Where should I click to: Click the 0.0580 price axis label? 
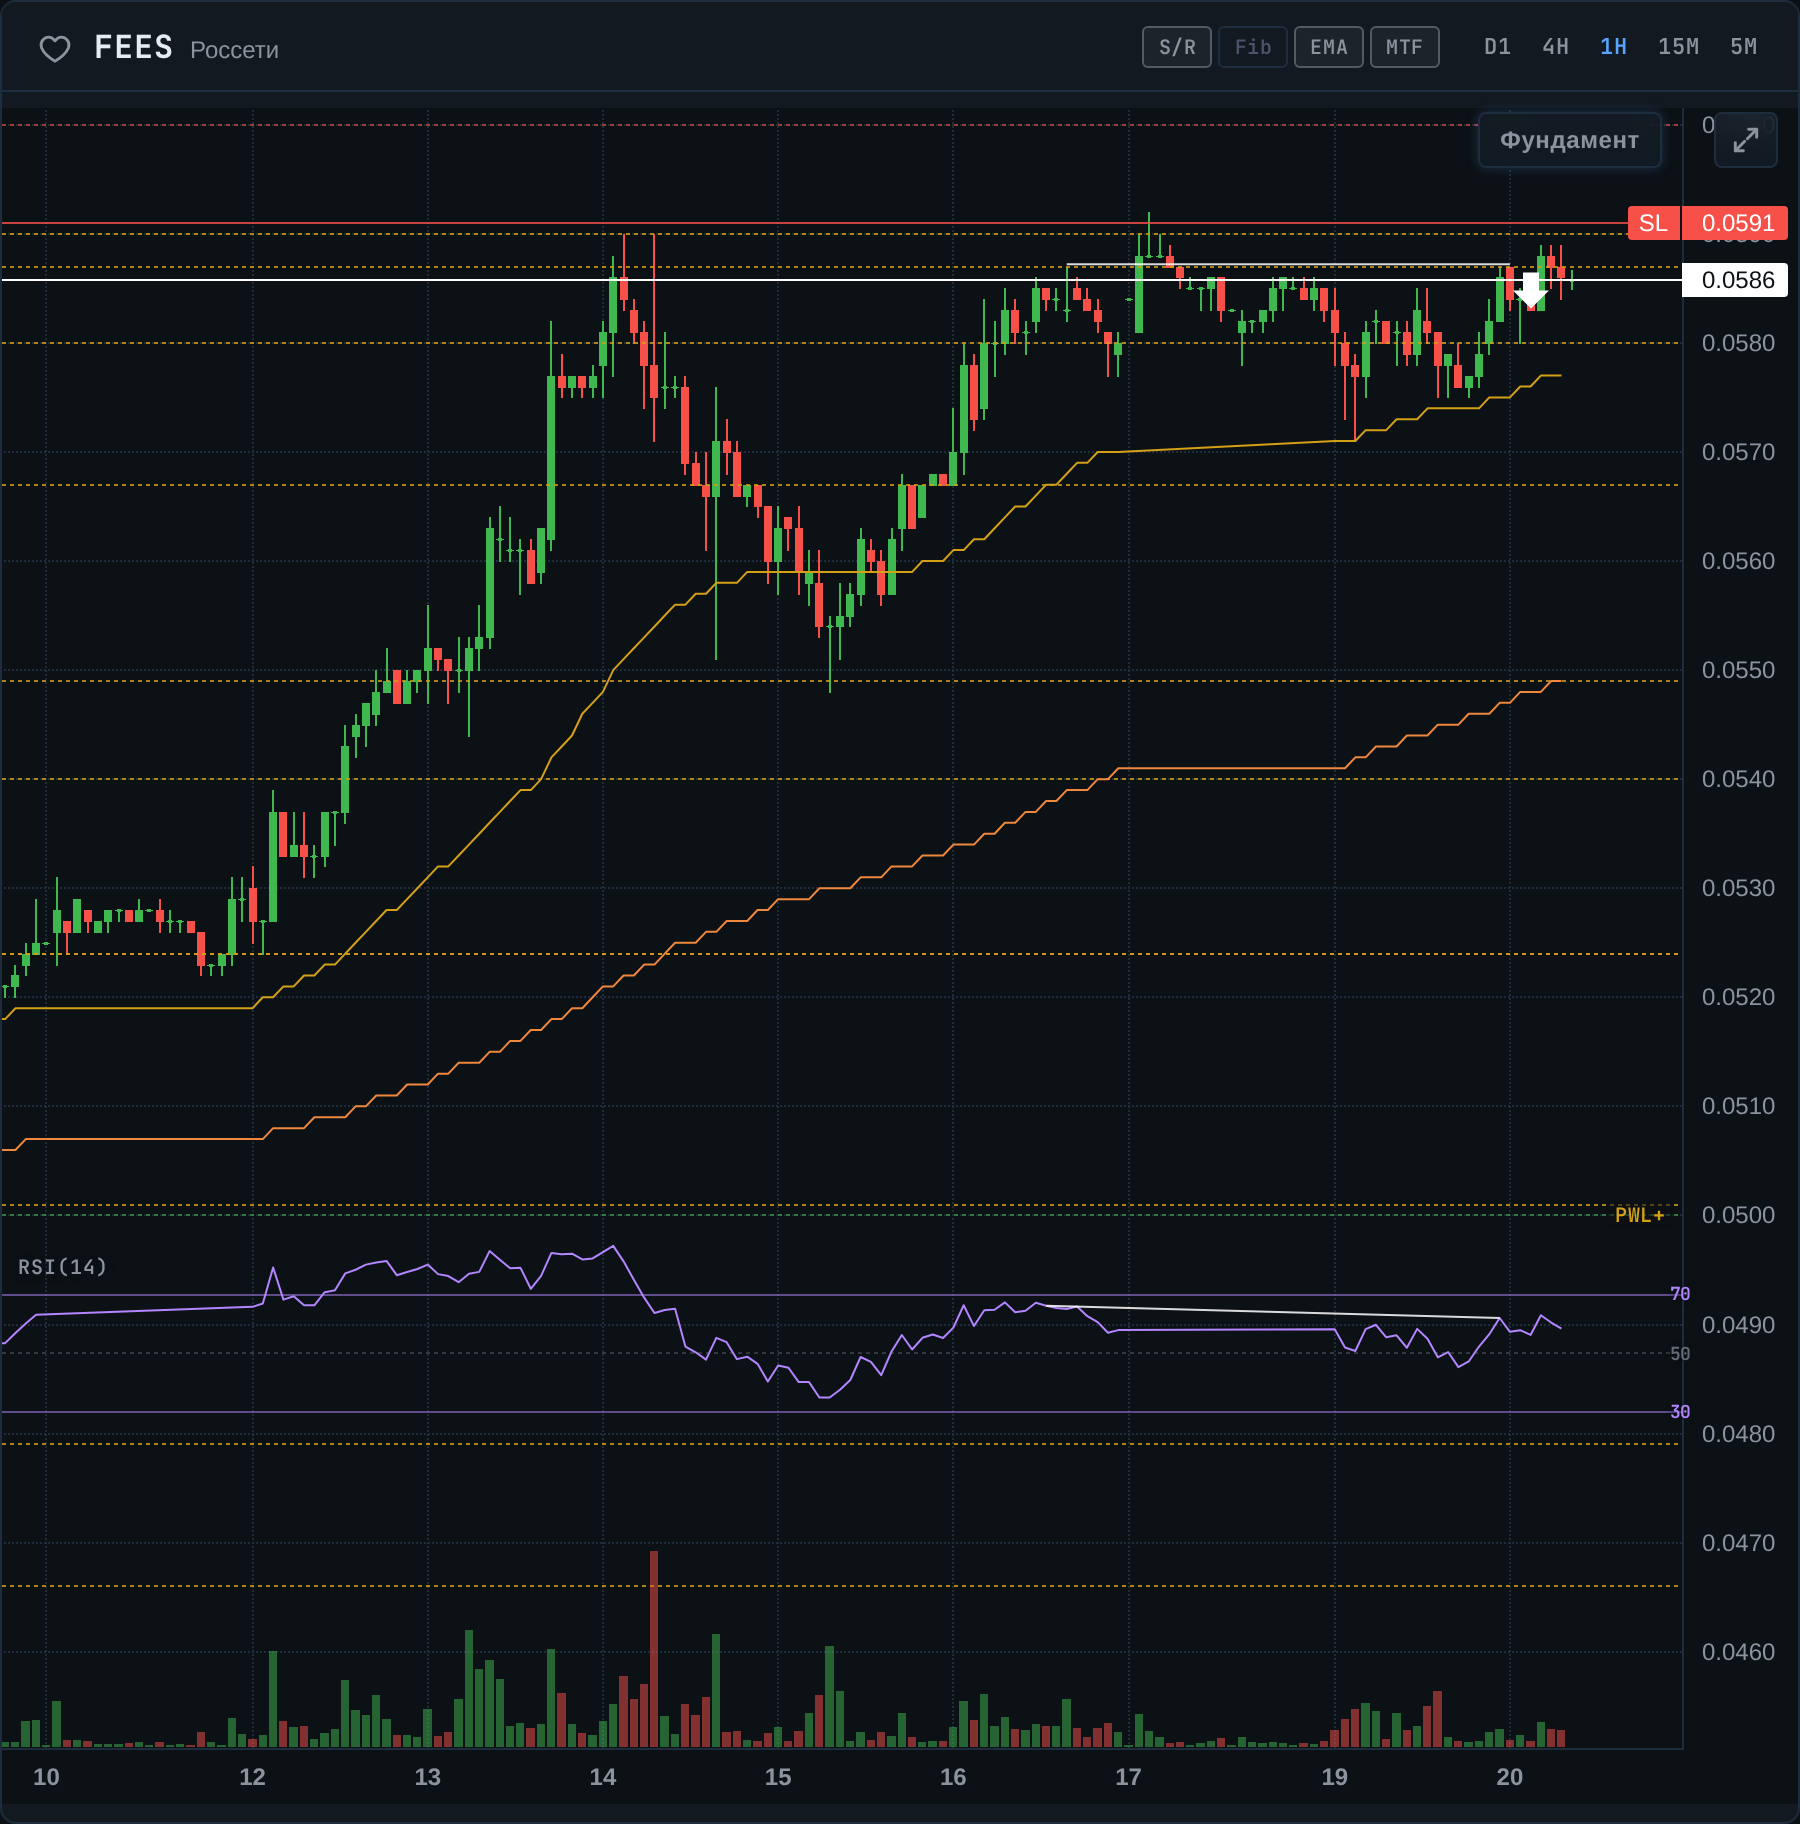coord(1738,343)
